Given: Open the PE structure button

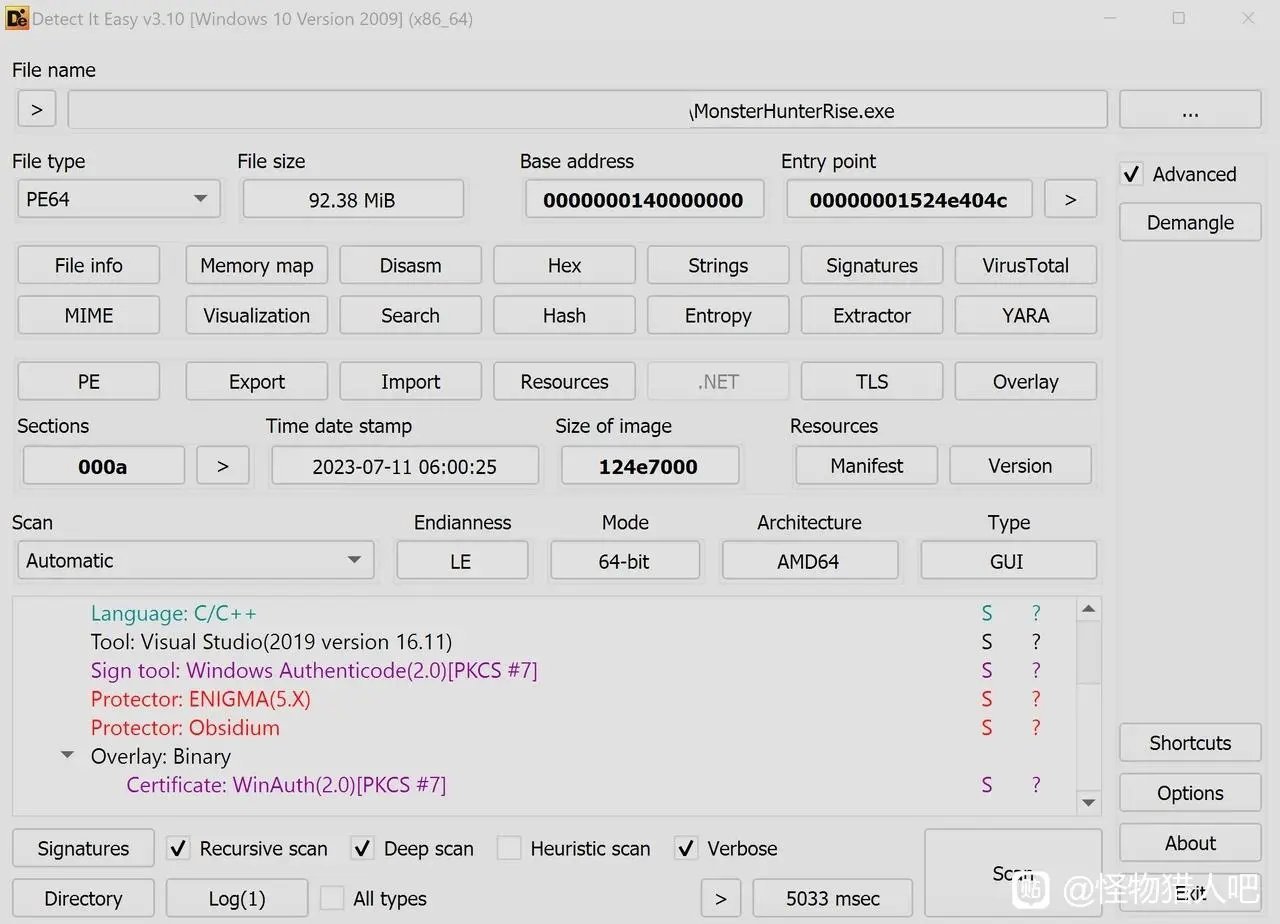Looking at the screenshot, I should (89, 381).
